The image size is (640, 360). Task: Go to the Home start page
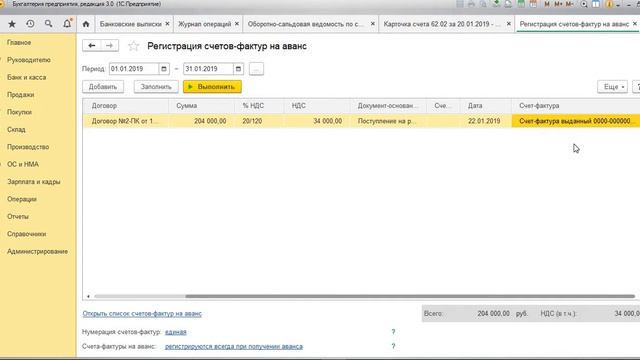click(86, 24)
